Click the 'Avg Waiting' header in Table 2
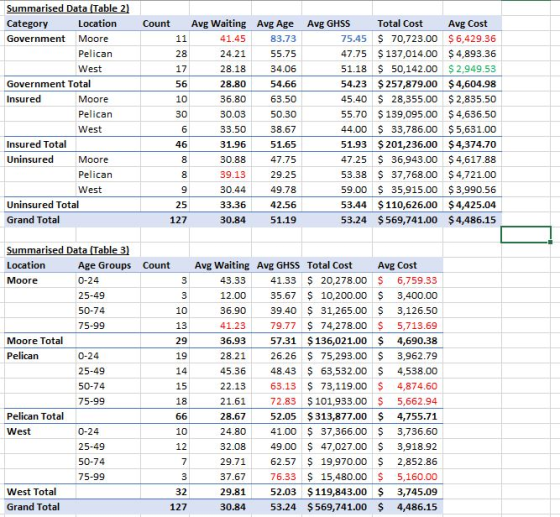The height and width of the screenshot is (517, 560). [219, 24]
